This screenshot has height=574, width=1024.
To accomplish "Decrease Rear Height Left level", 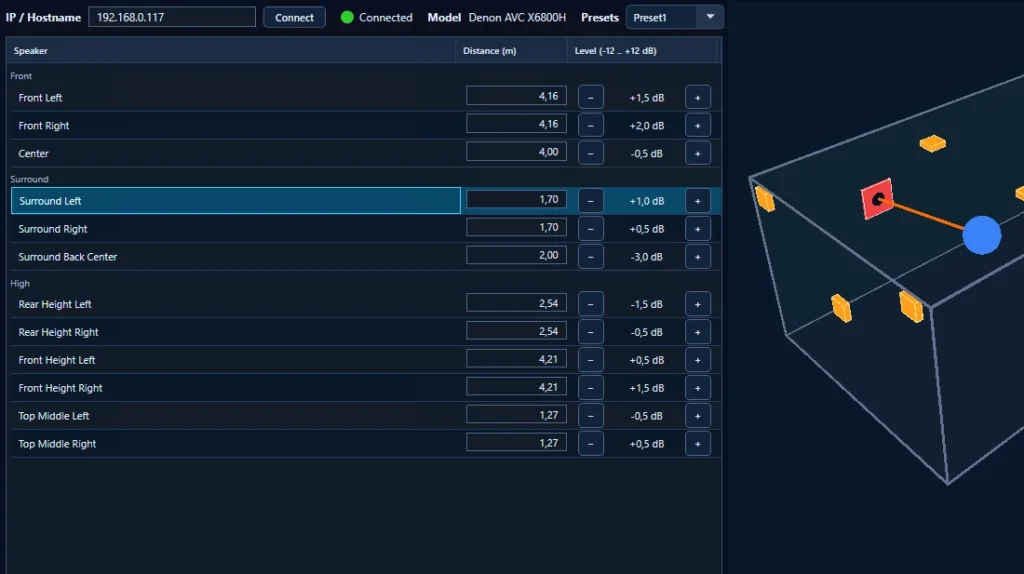I will [590, 304].
